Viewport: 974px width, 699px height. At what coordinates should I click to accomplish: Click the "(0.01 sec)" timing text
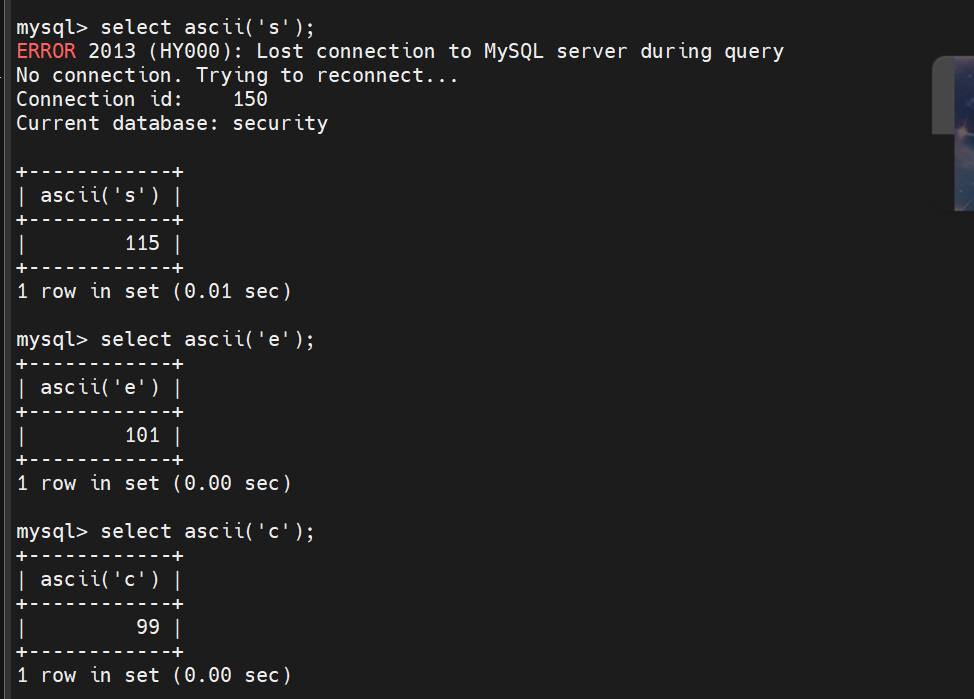pyautogui.click(x=232, y=291)
